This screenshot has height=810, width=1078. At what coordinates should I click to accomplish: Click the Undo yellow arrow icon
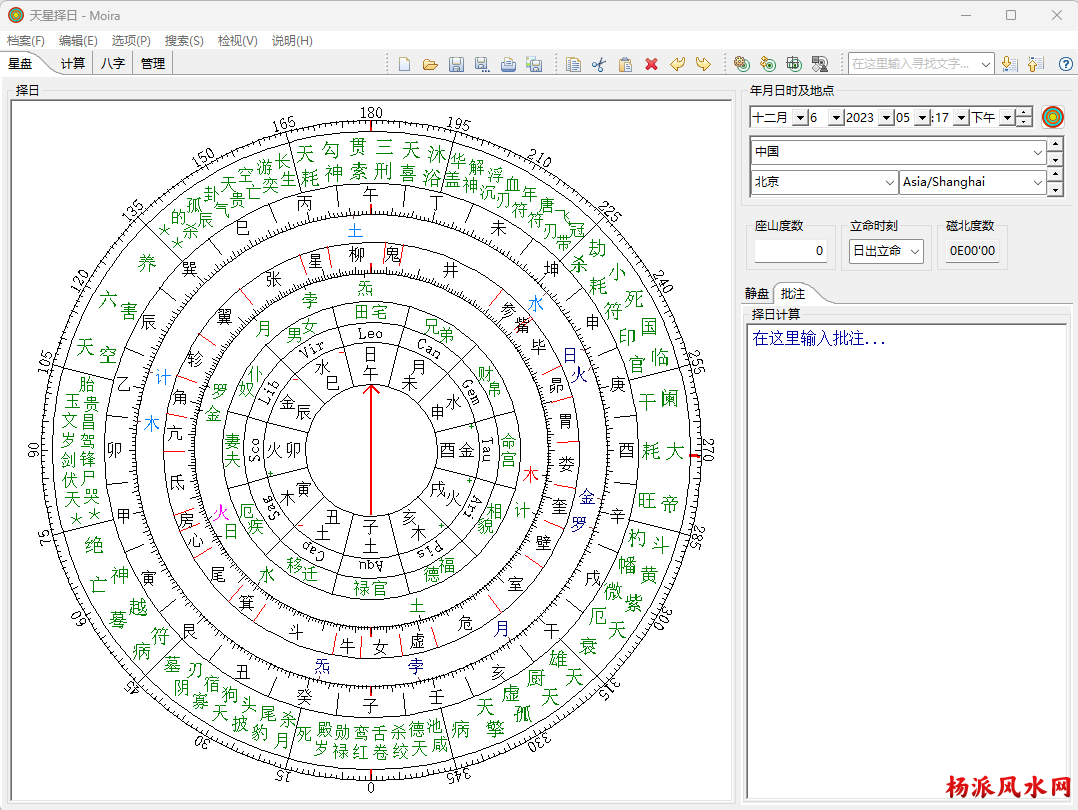[677, 64]
